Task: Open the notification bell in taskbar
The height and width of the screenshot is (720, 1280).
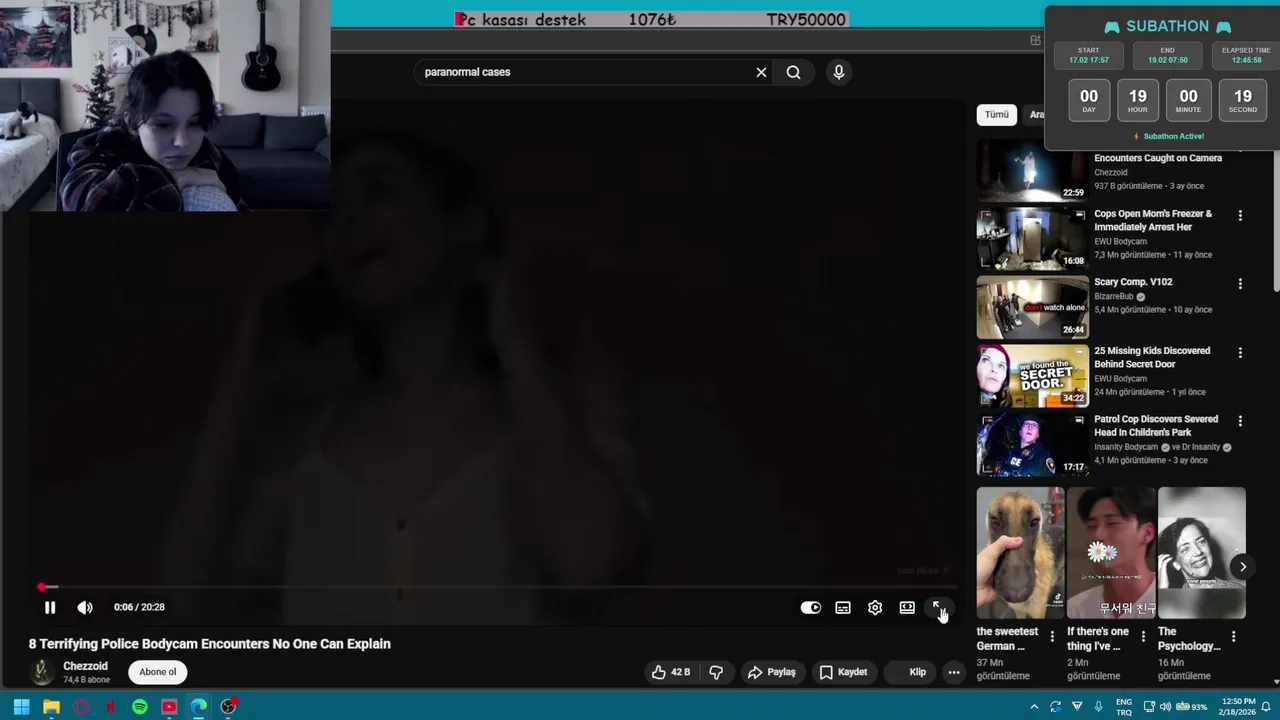Action: click(x=1266, y=707)
